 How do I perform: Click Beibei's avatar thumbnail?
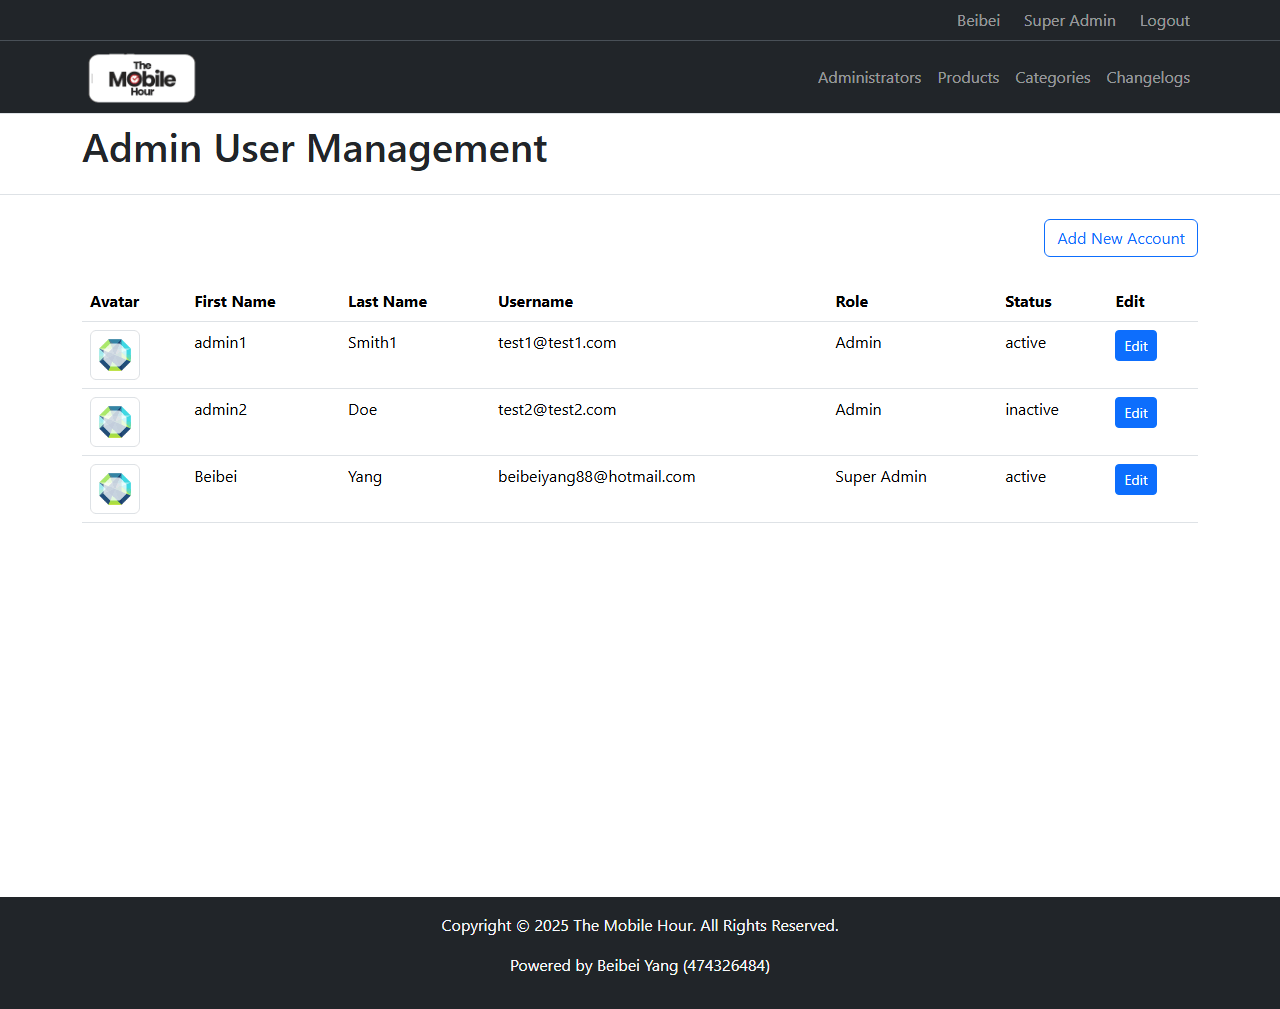(115, 489)
